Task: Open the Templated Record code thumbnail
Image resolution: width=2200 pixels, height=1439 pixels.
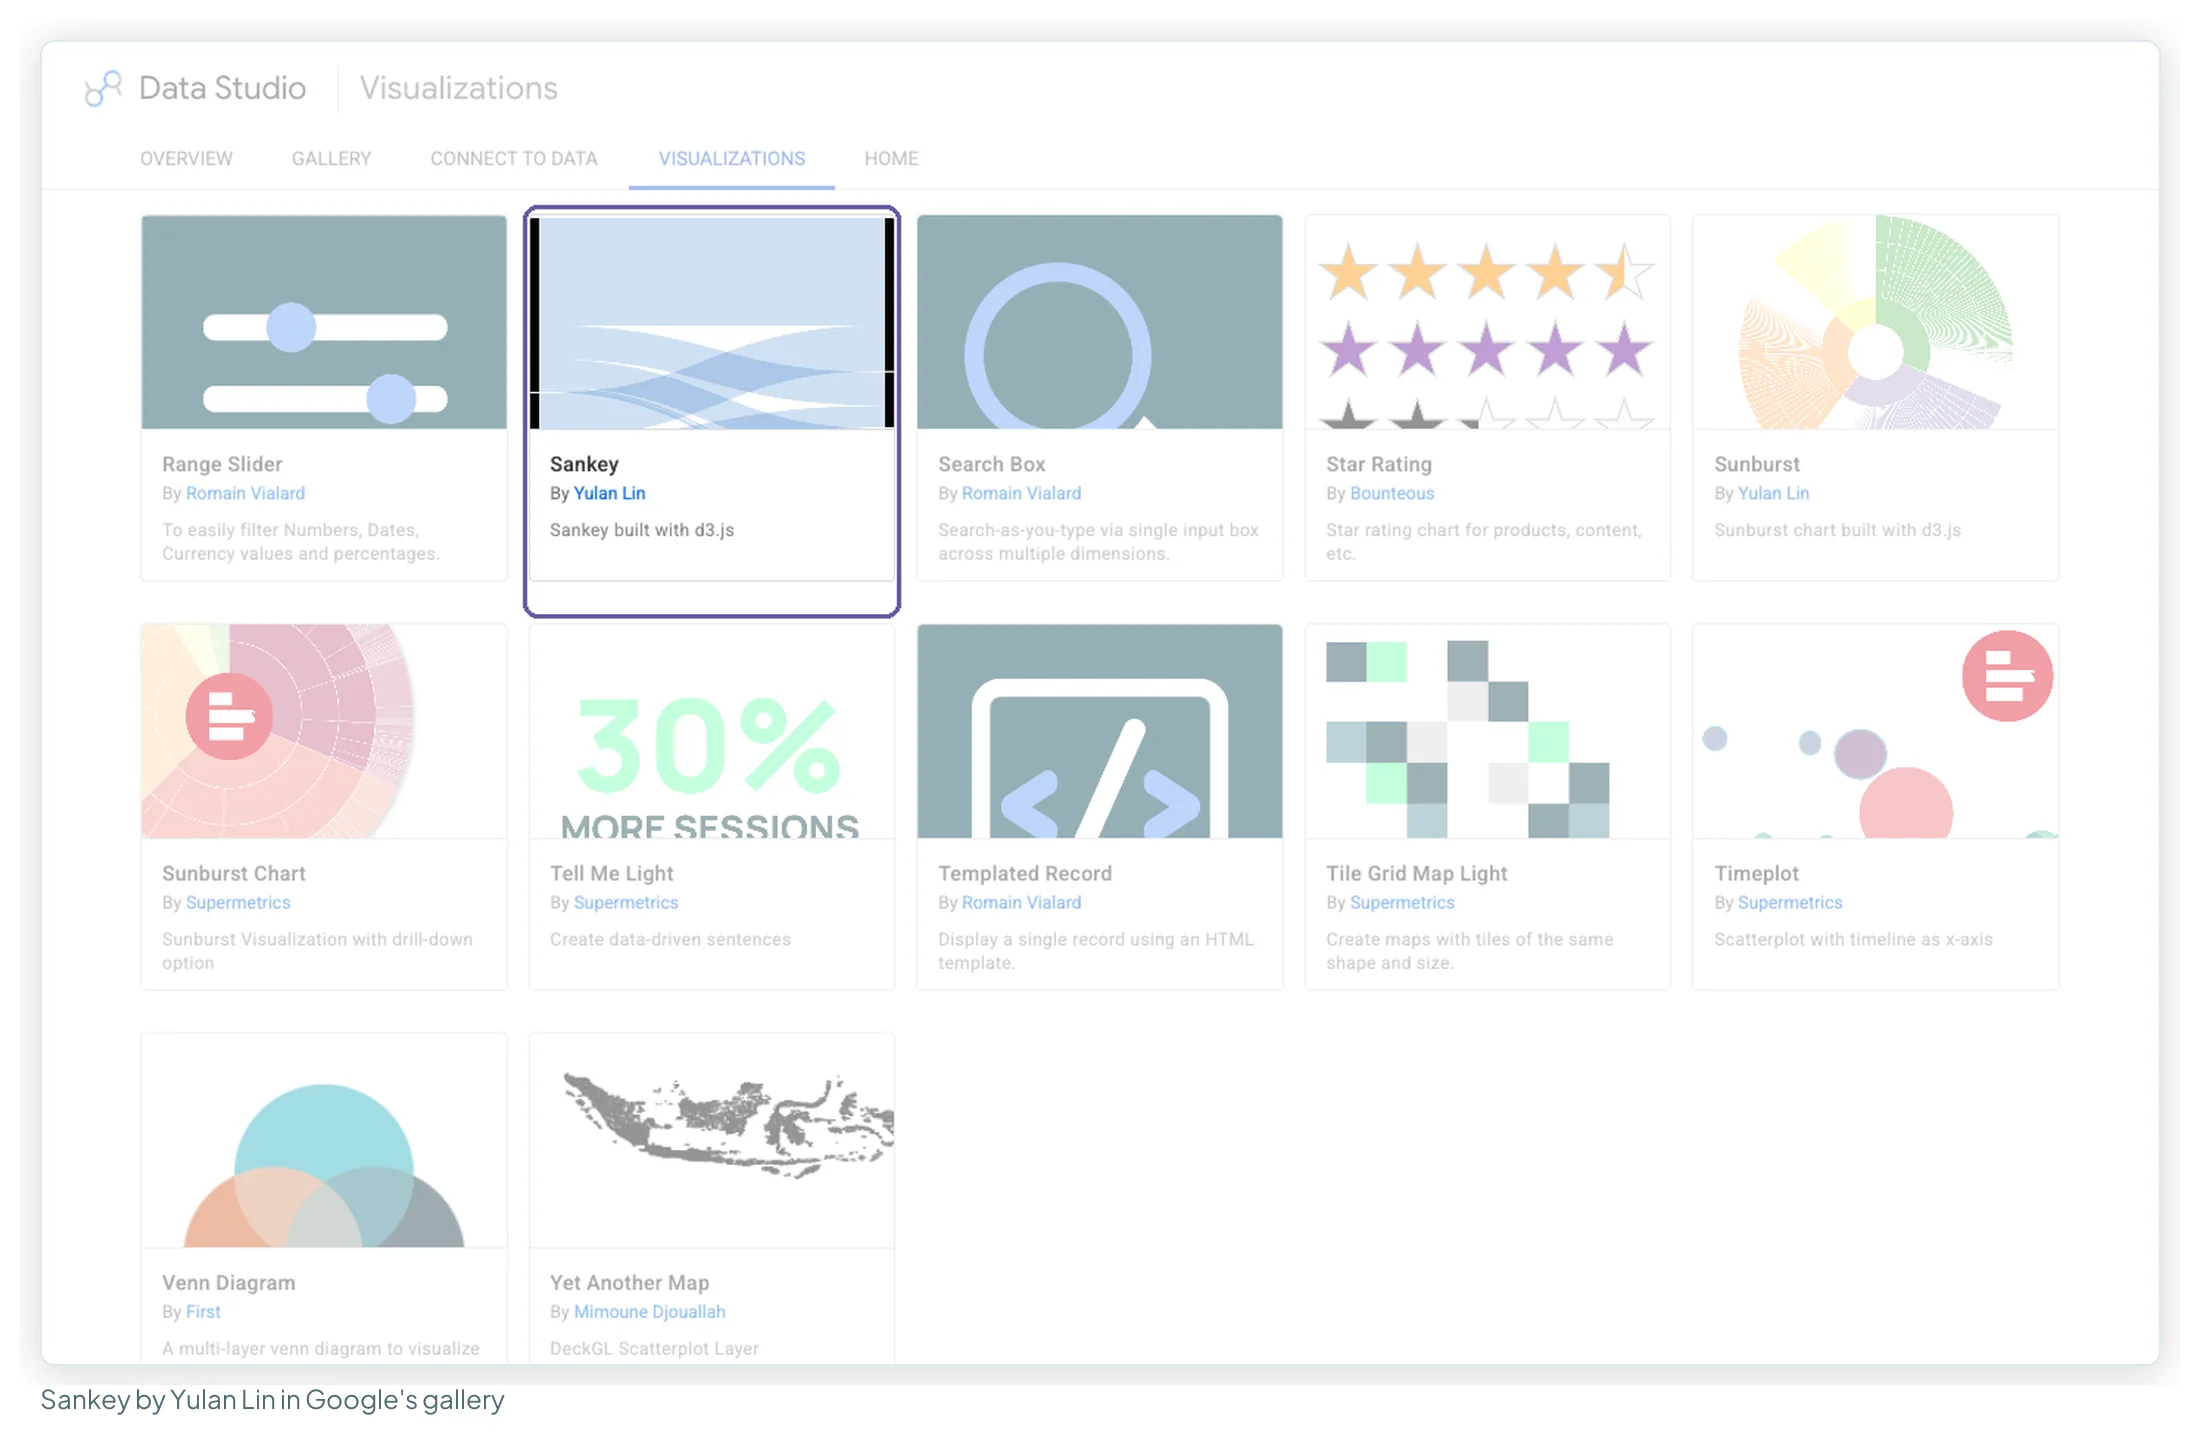Action: 1100,731
